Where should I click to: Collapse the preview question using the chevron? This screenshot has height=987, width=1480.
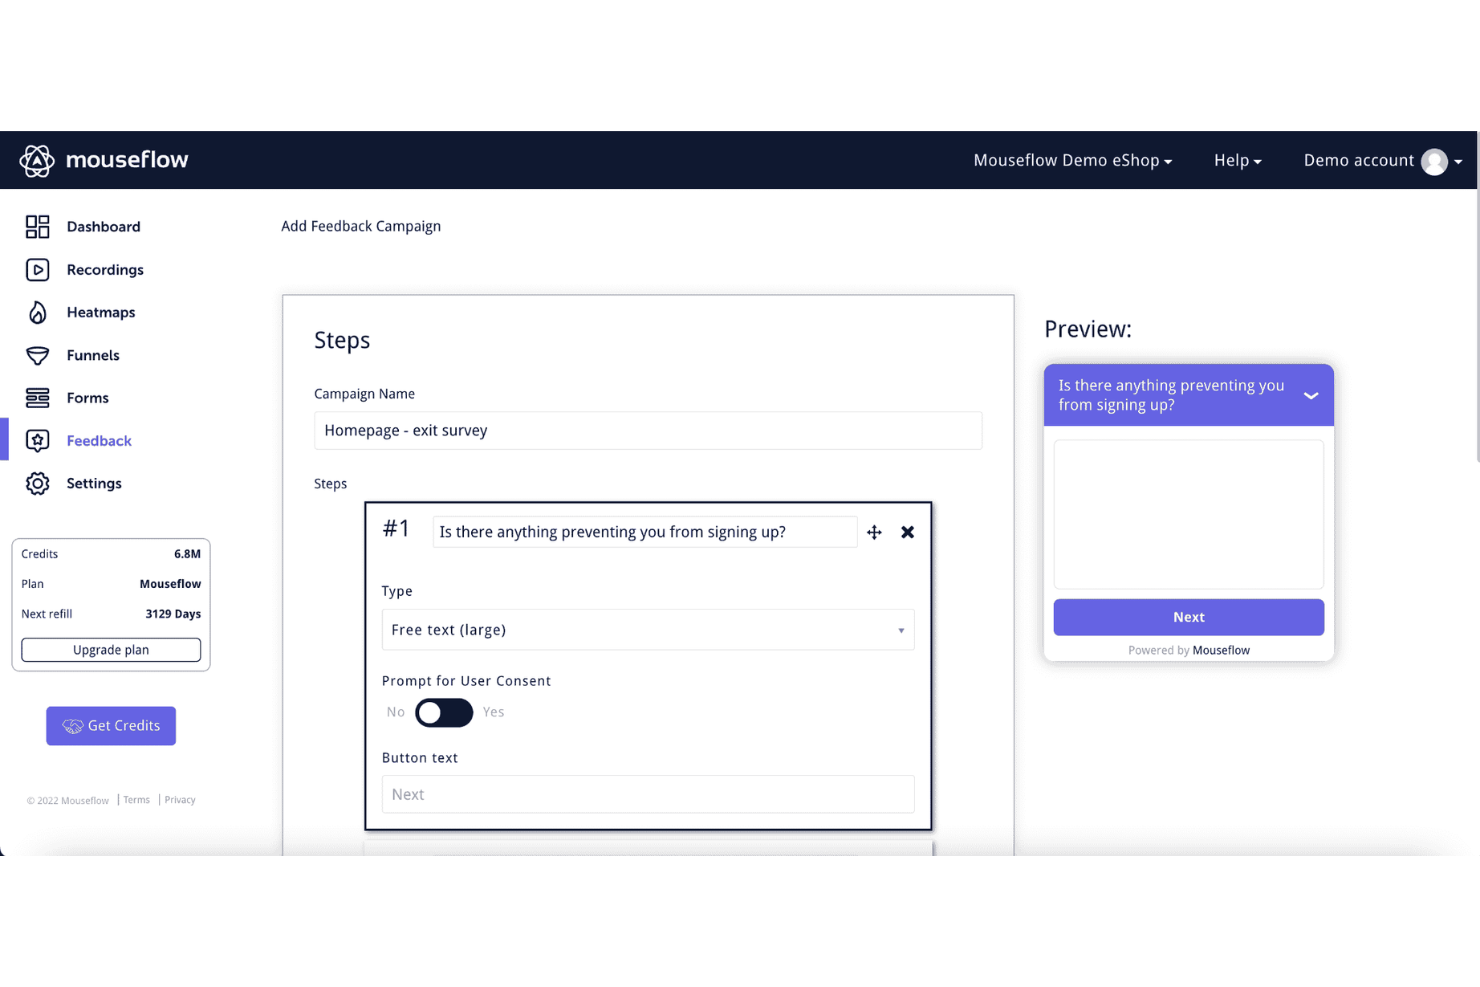coord(1311,395)
